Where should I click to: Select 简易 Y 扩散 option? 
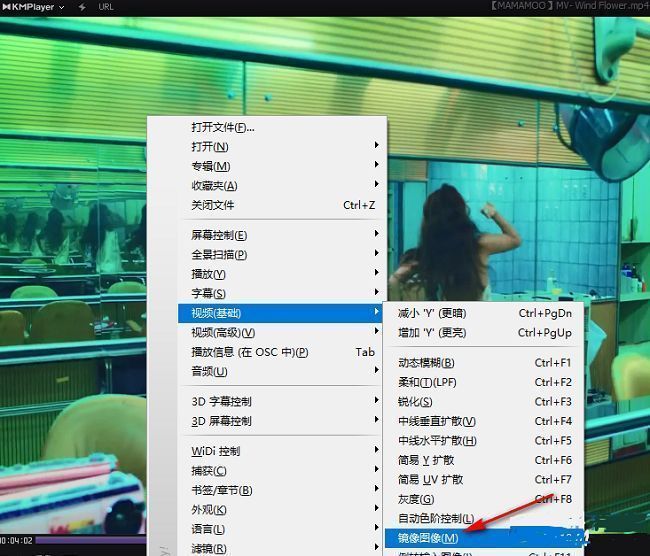[484, 461]
